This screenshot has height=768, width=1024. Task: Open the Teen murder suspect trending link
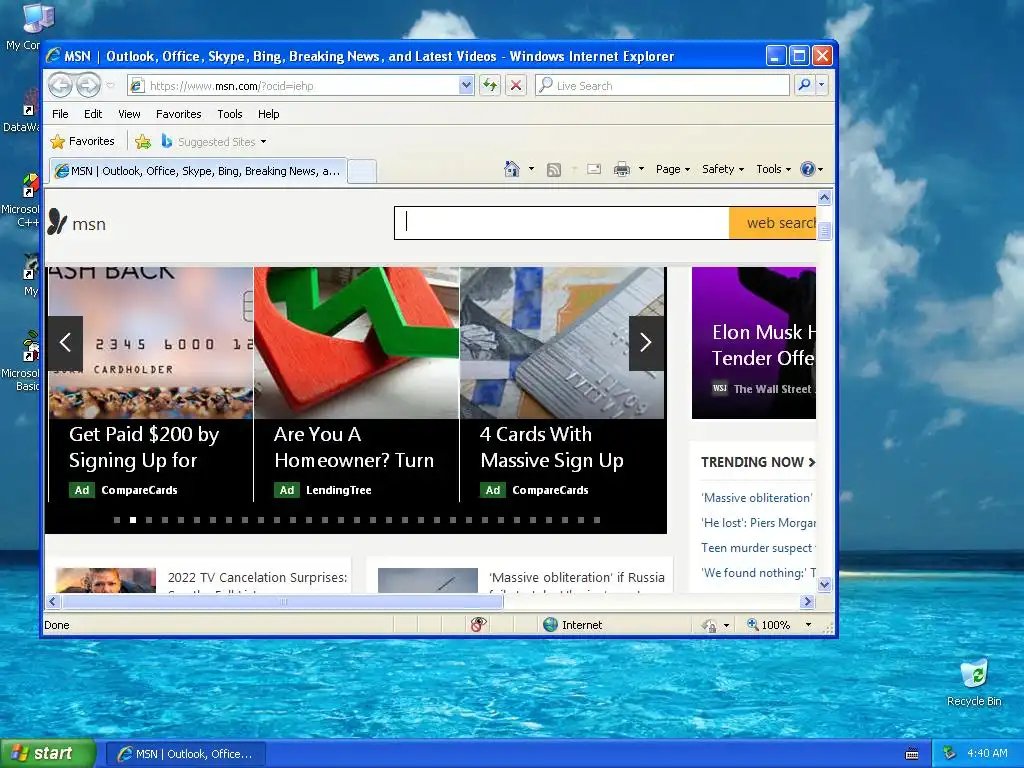[758, 548]
